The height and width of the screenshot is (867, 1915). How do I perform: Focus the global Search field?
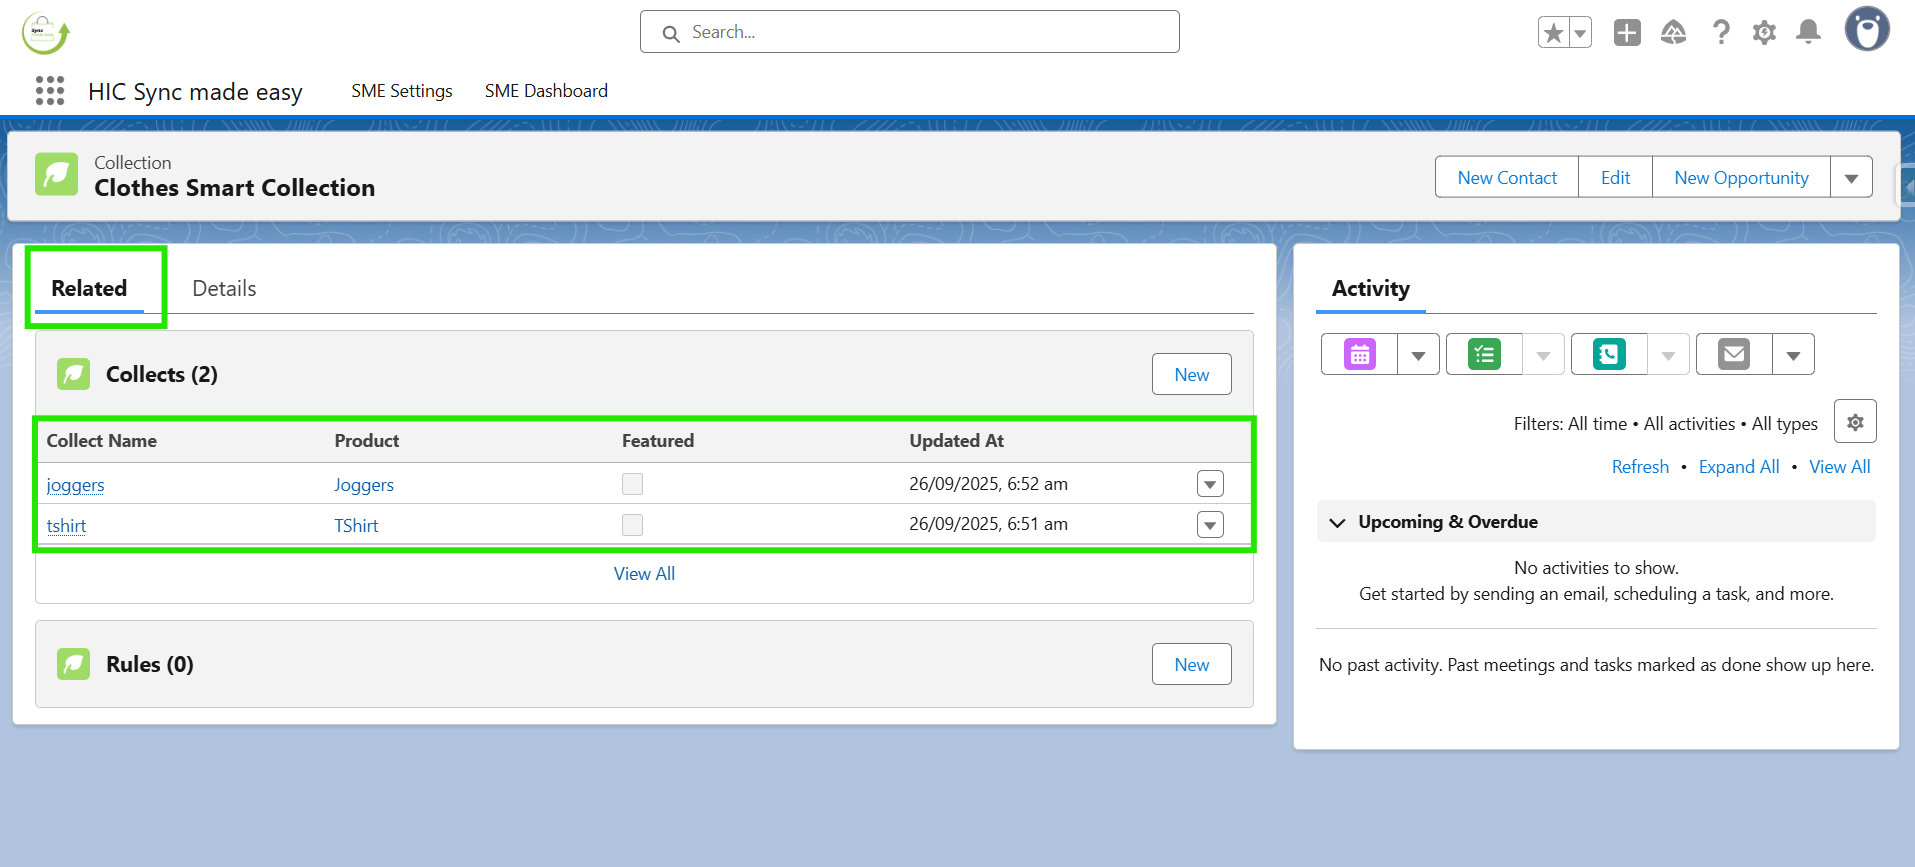point(910,32)
